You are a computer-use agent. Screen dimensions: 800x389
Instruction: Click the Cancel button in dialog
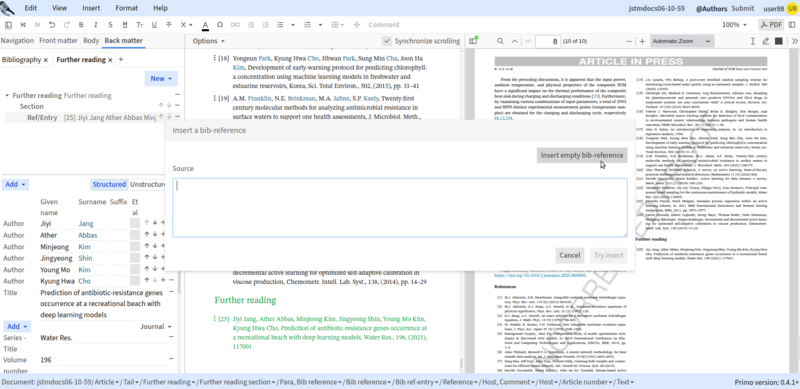569,255
